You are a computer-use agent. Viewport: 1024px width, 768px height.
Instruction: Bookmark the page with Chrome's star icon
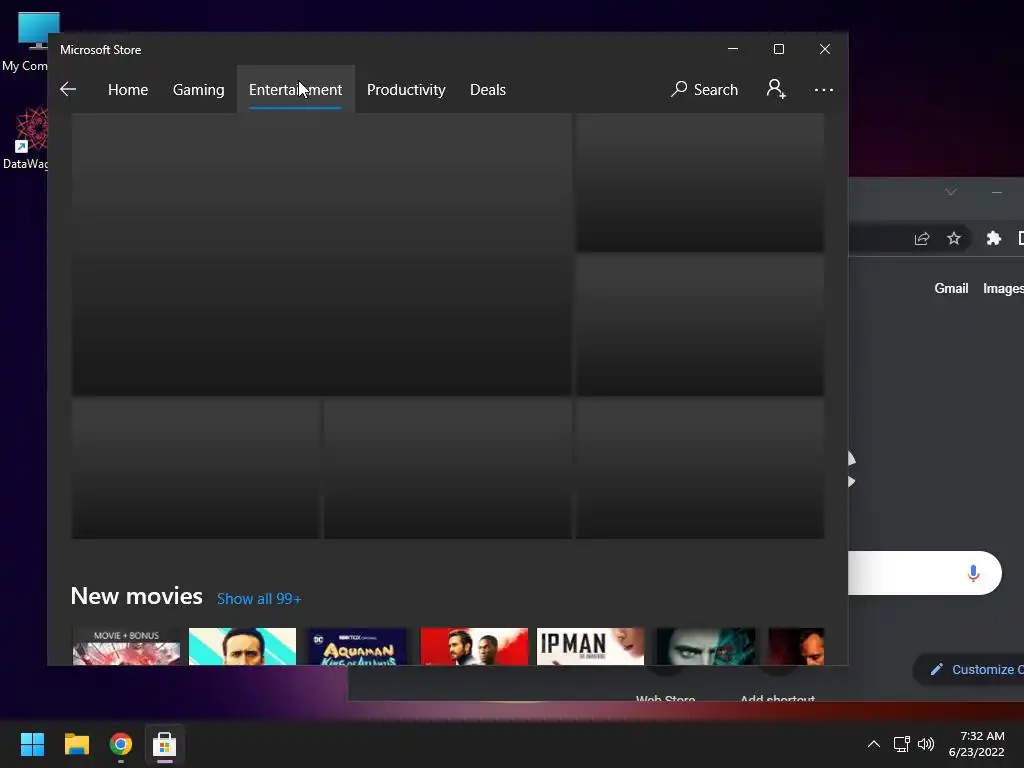coord(953,238)
